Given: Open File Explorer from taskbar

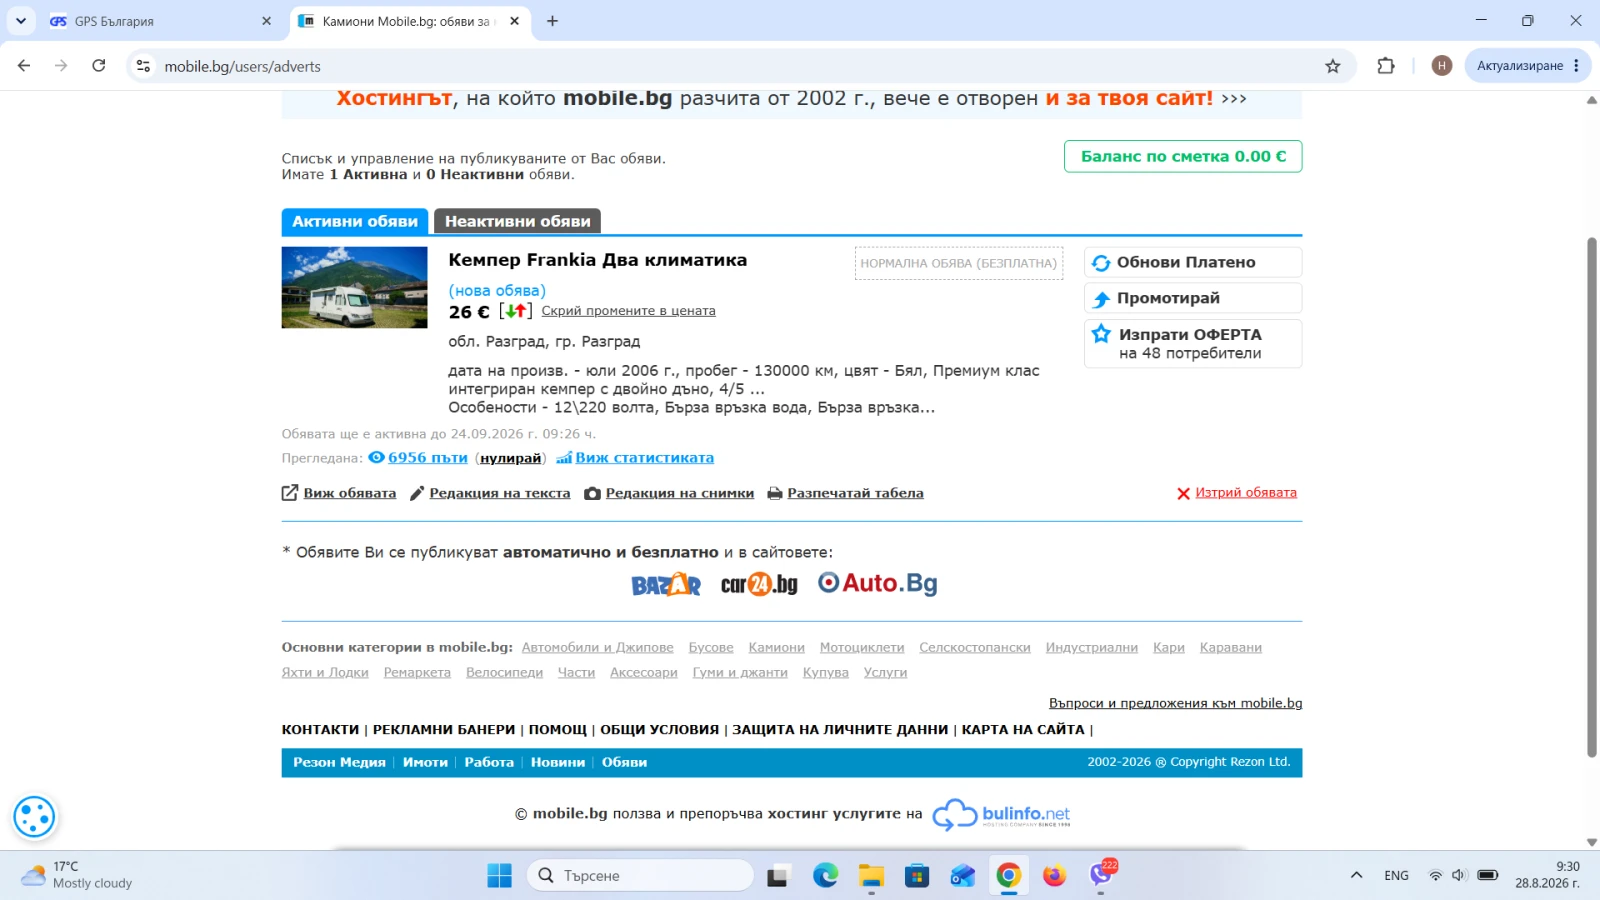Looking at the screenshot, I should click(x=871, y=876).
